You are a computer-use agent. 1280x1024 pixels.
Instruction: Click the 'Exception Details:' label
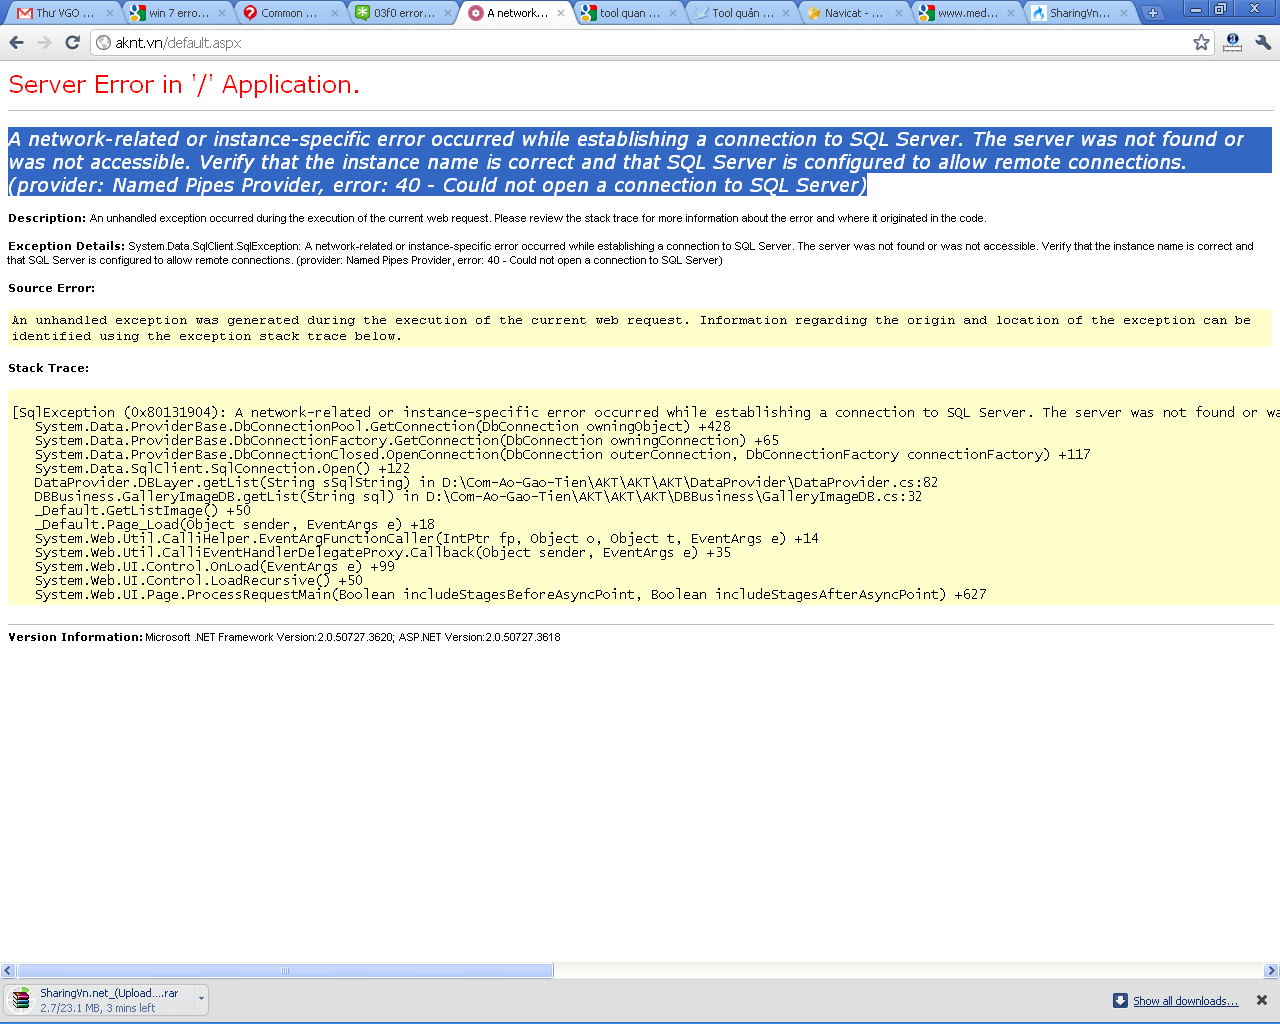pos(66,246)
